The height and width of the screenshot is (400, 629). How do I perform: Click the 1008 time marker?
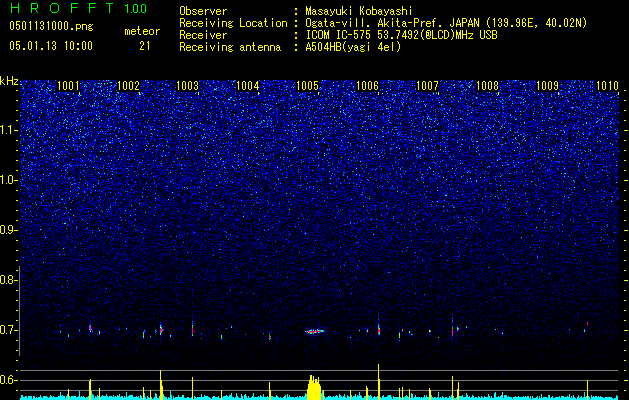(x=487, y=86)
